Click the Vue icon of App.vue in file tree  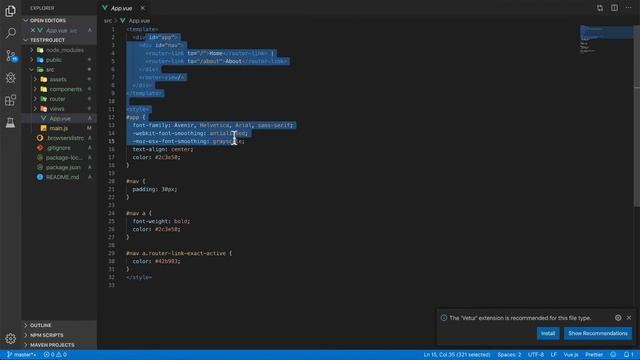pos(44,118)
